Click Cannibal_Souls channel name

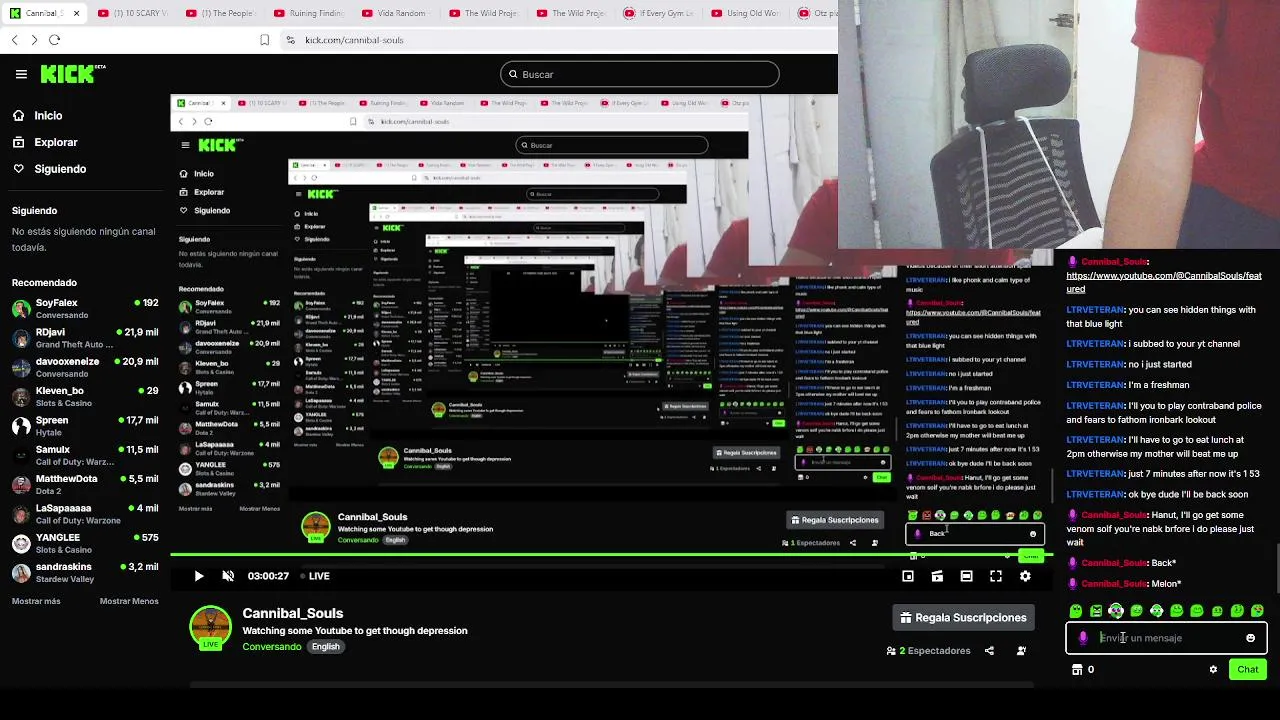click(x=292, y=613)
